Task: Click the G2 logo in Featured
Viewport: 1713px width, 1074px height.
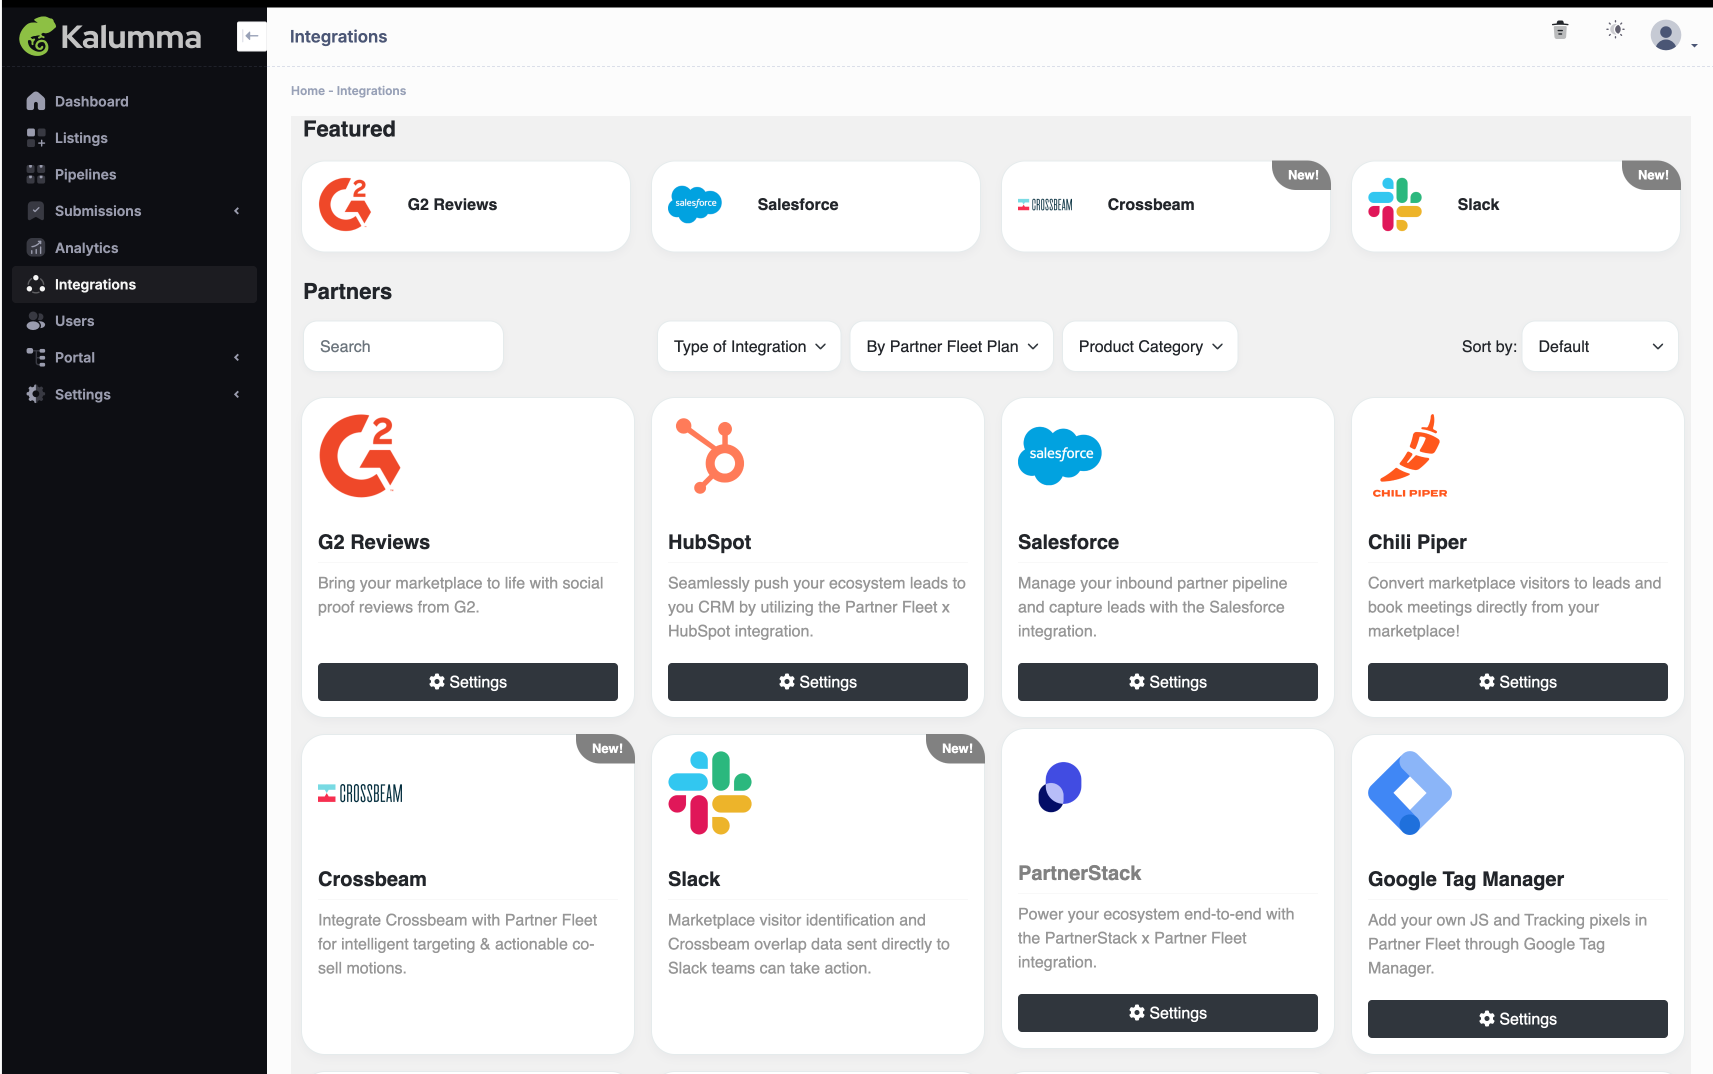Action: tap(345, 205)
